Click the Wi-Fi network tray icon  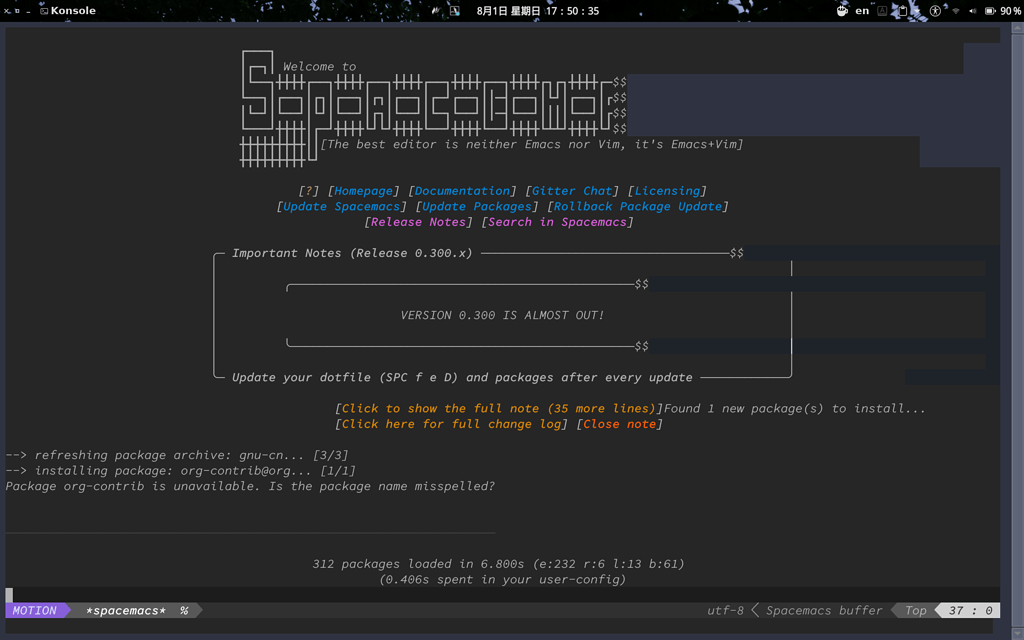[x=953, y=11]
